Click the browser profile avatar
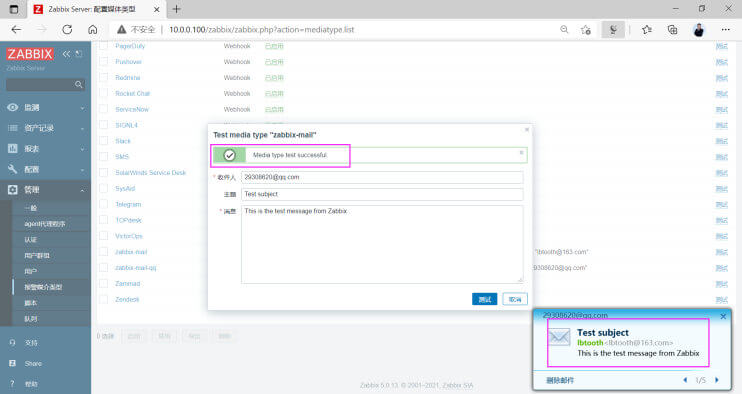Image resolution: width=742 pixels, height=394 pixels. click(x=698, y=30)
